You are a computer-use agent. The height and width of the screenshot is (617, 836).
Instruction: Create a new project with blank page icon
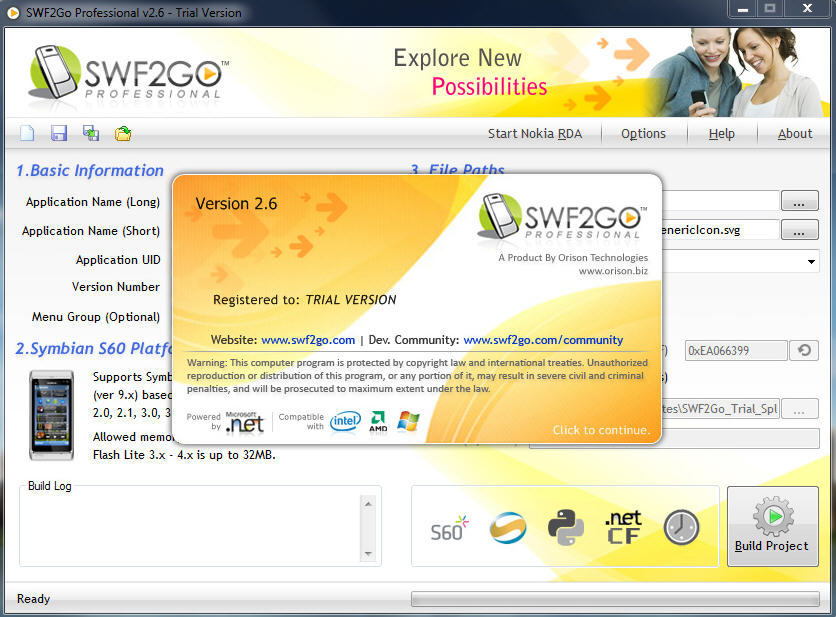[27, 133]
